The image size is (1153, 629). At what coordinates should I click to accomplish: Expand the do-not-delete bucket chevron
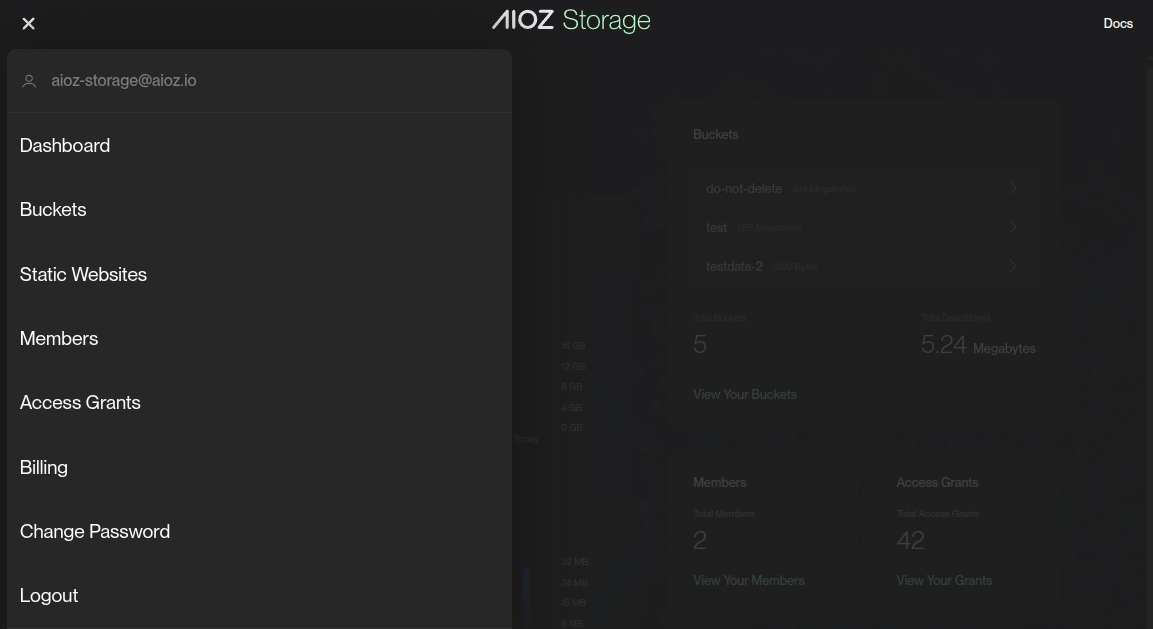click(x=1012, y=188)
